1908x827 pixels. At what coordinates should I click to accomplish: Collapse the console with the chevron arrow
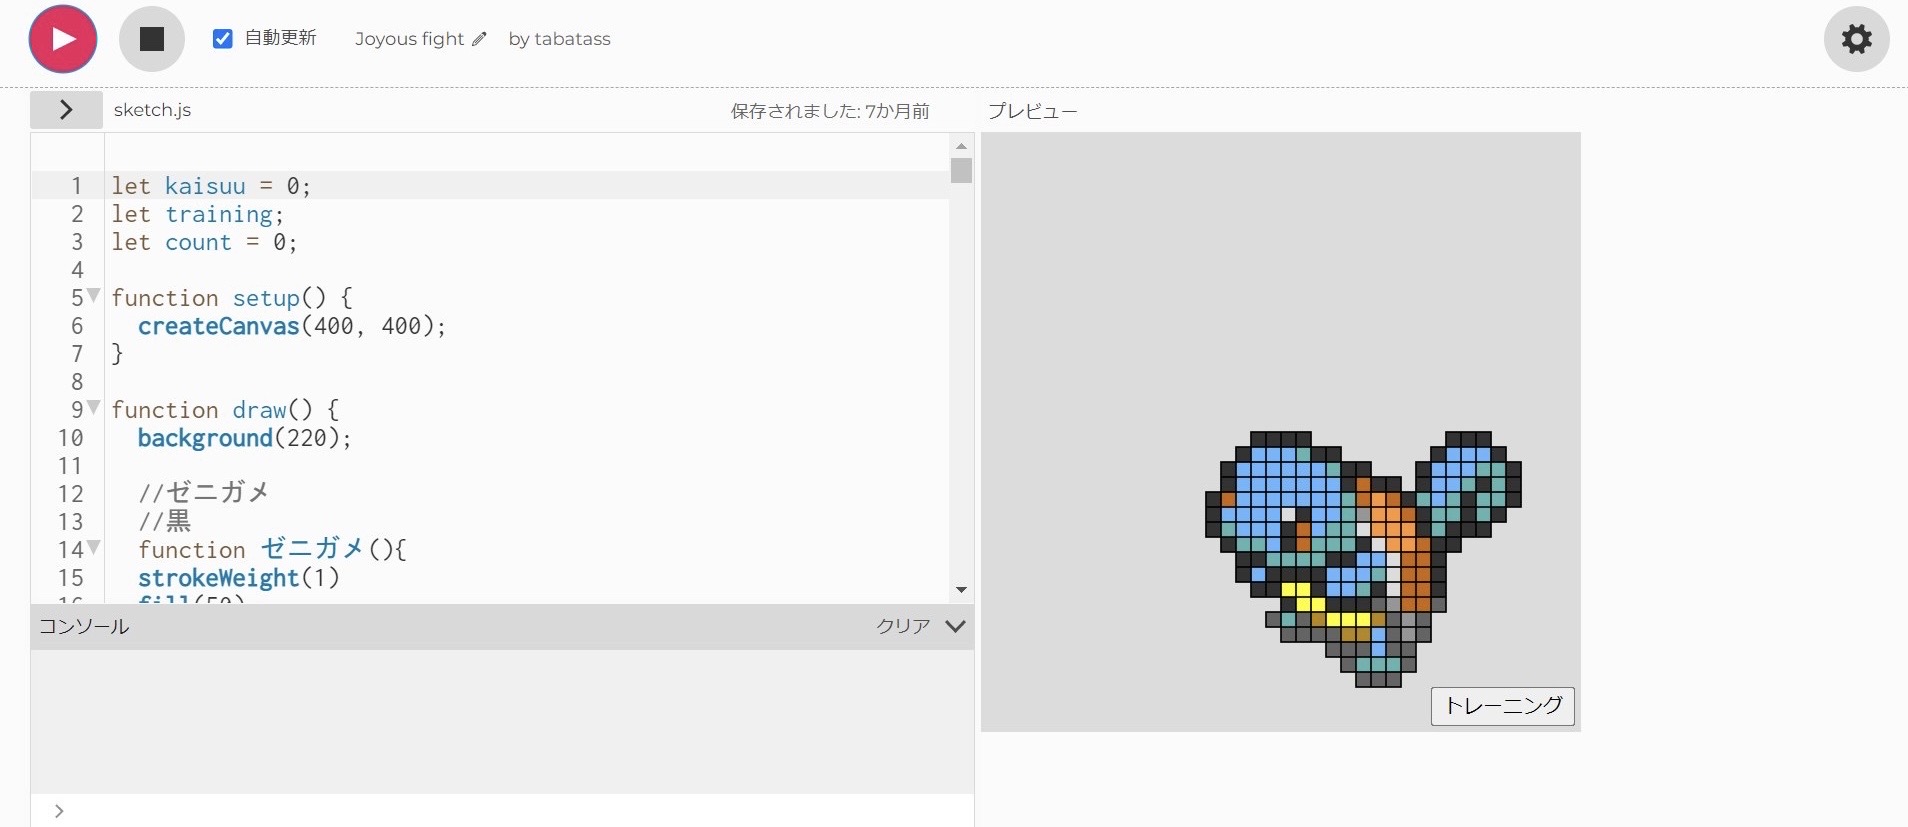pos(955,626)
